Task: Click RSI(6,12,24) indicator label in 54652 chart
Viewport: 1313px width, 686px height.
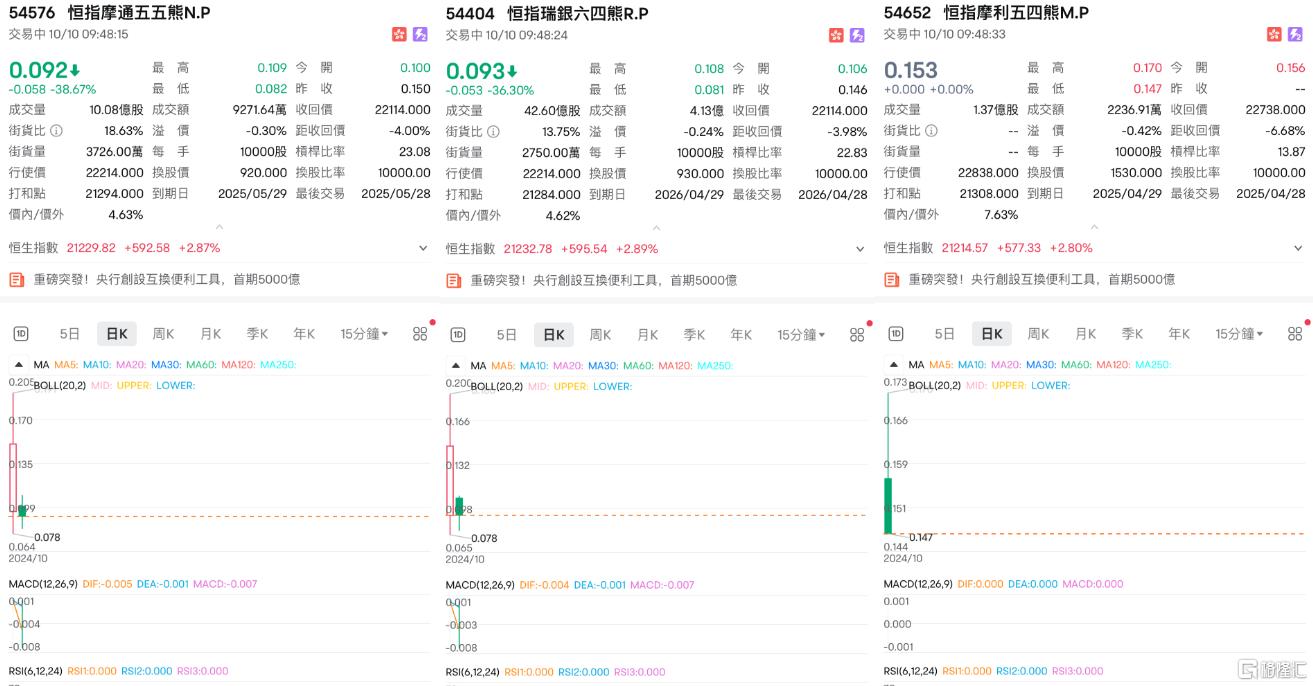Action: coord(911,671)
